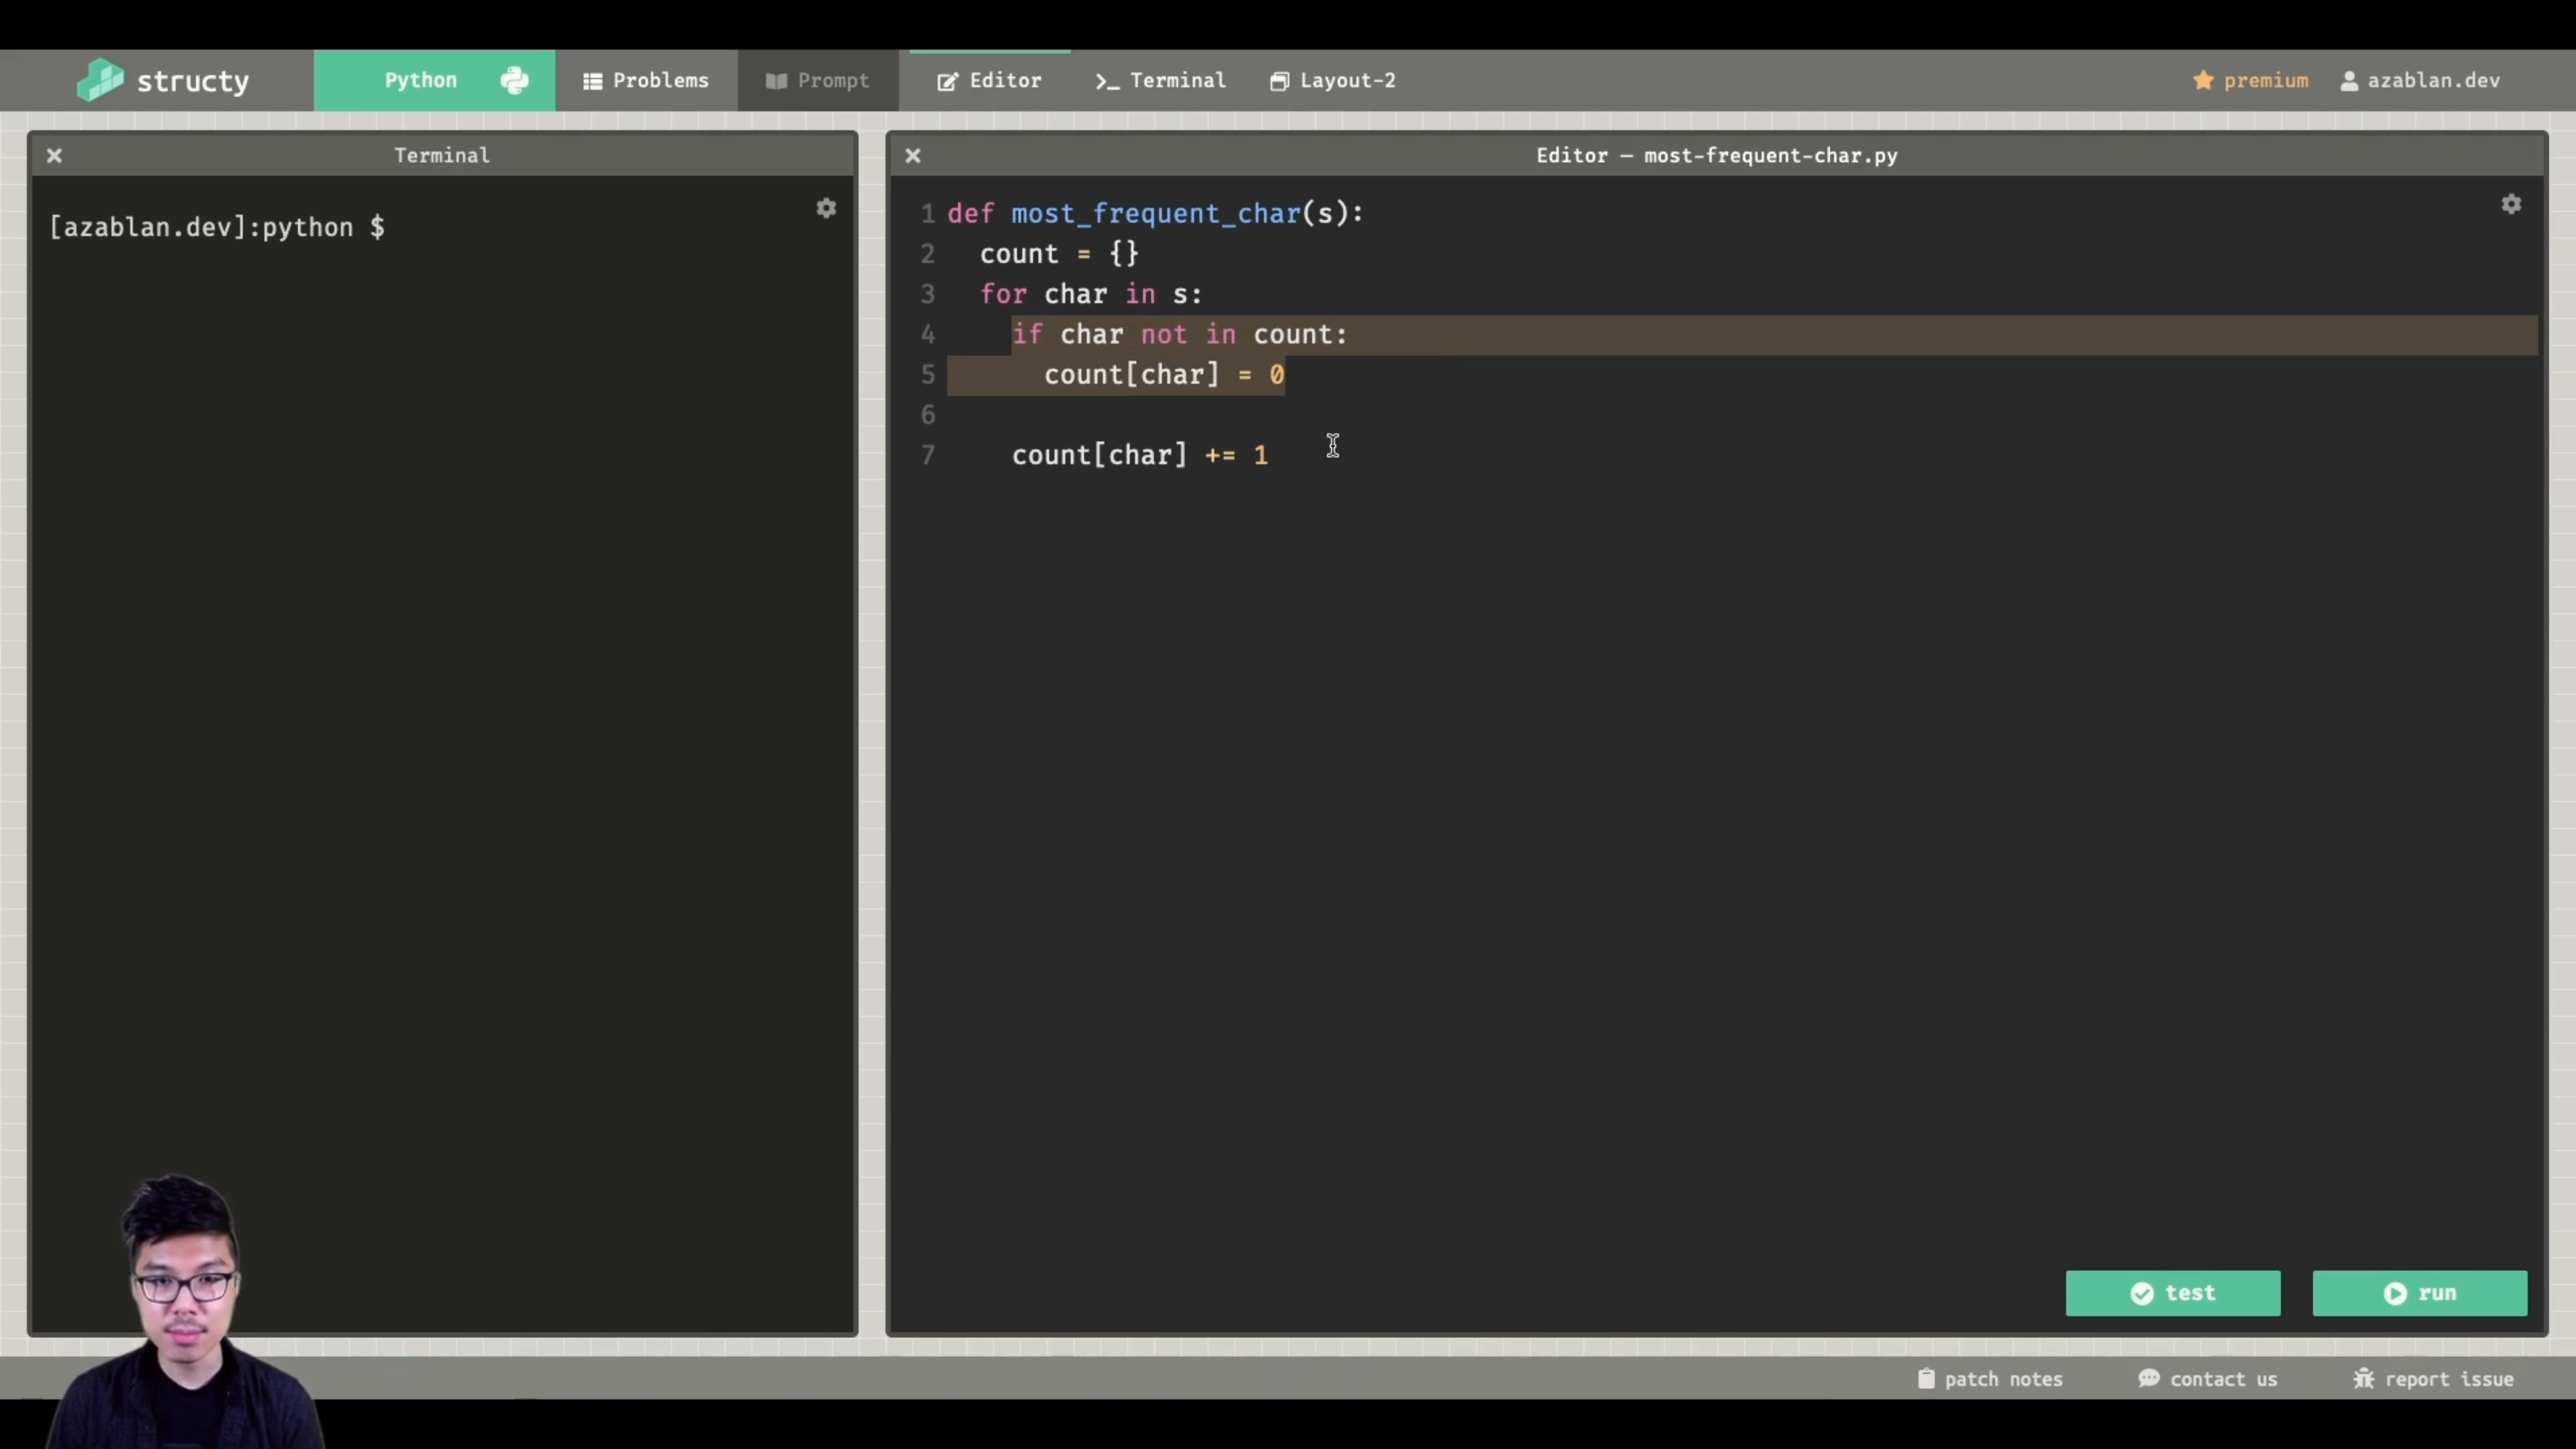Click line 7 'count[char] += 1'
The height and width of the screenshot is (1449, 2576).
tap(1140, 455)
